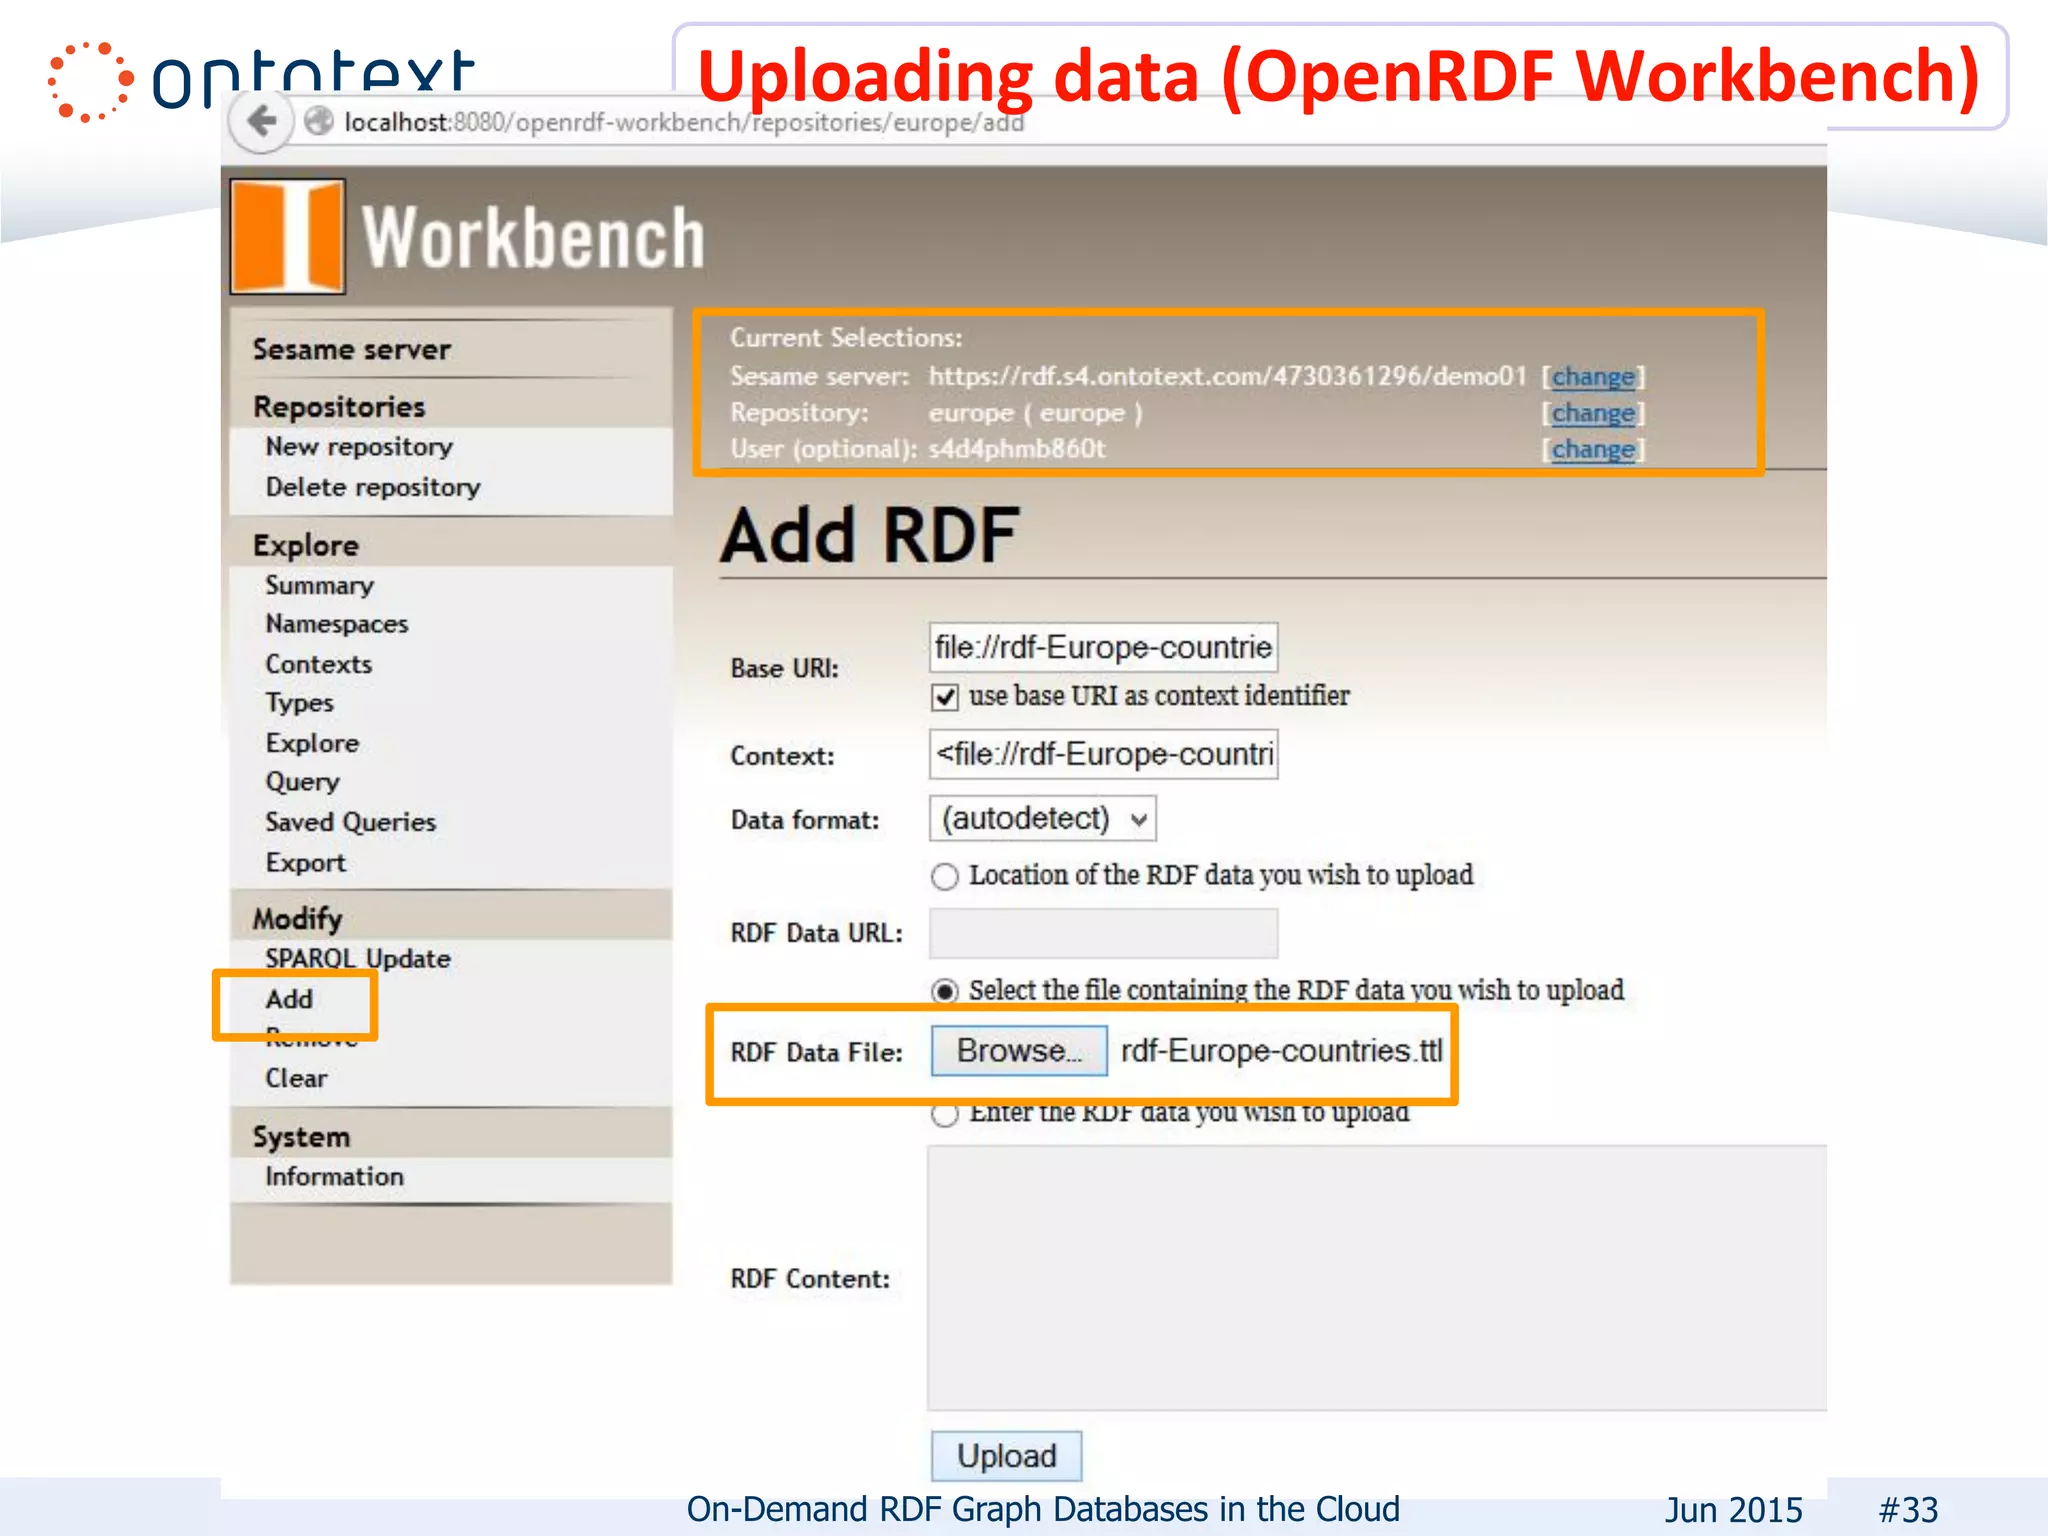Select Enter the RDF data radio button
2048x1536 pixels.
pos(945,1115)
